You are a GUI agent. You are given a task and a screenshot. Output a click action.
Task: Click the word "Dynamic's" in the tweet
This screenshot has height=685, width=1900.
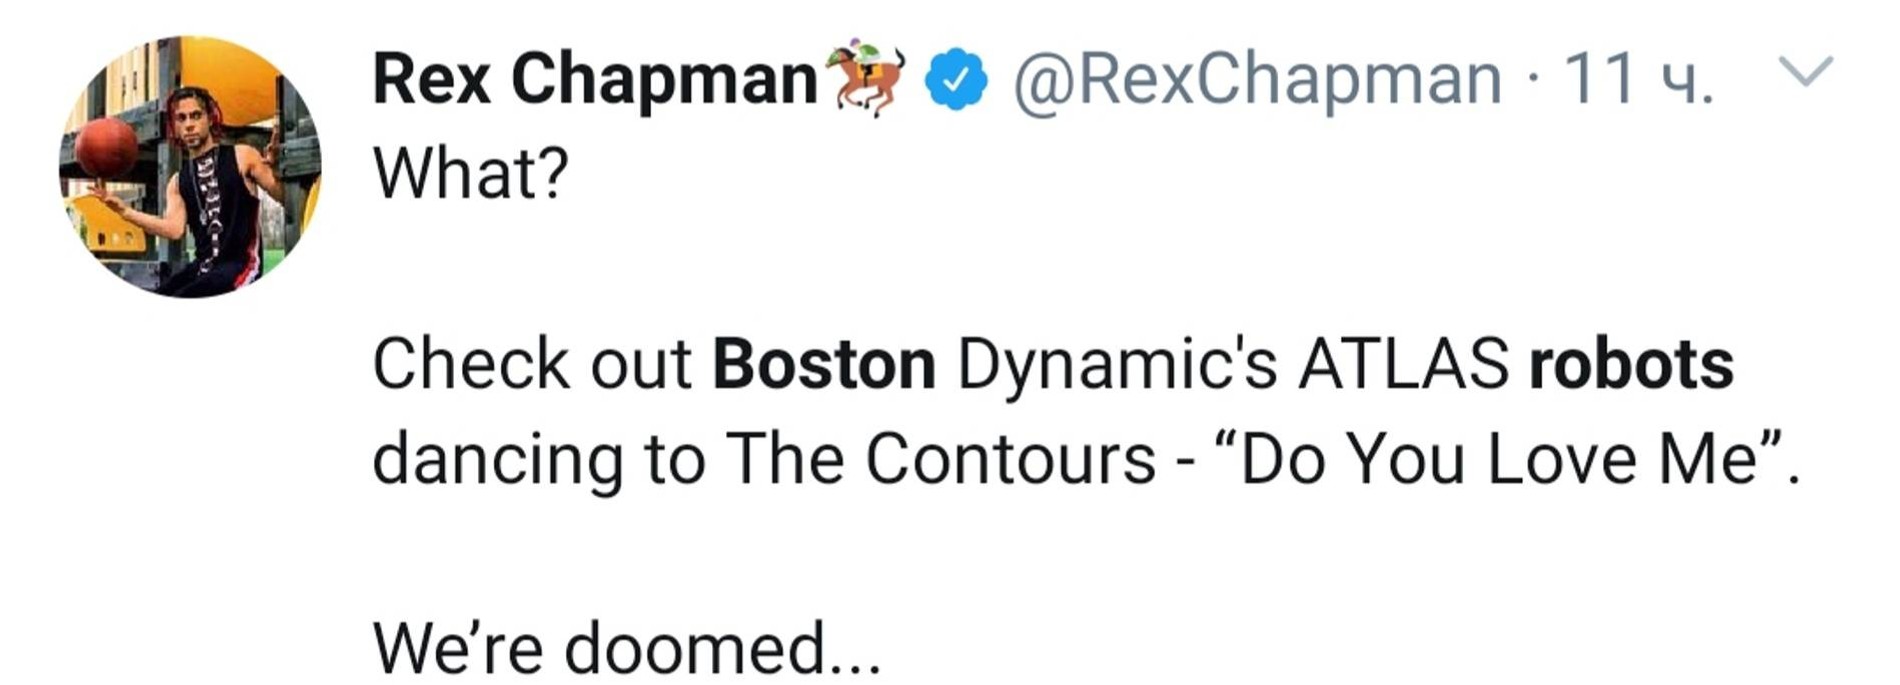1117,364
